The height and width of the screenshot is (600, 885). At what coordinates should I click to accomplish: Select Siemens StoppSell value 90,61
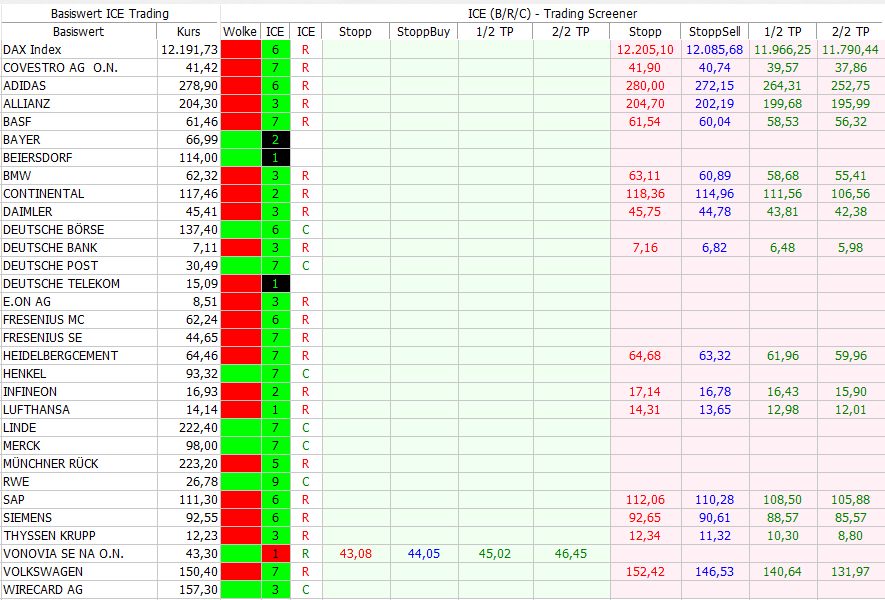tap(715, 518)
